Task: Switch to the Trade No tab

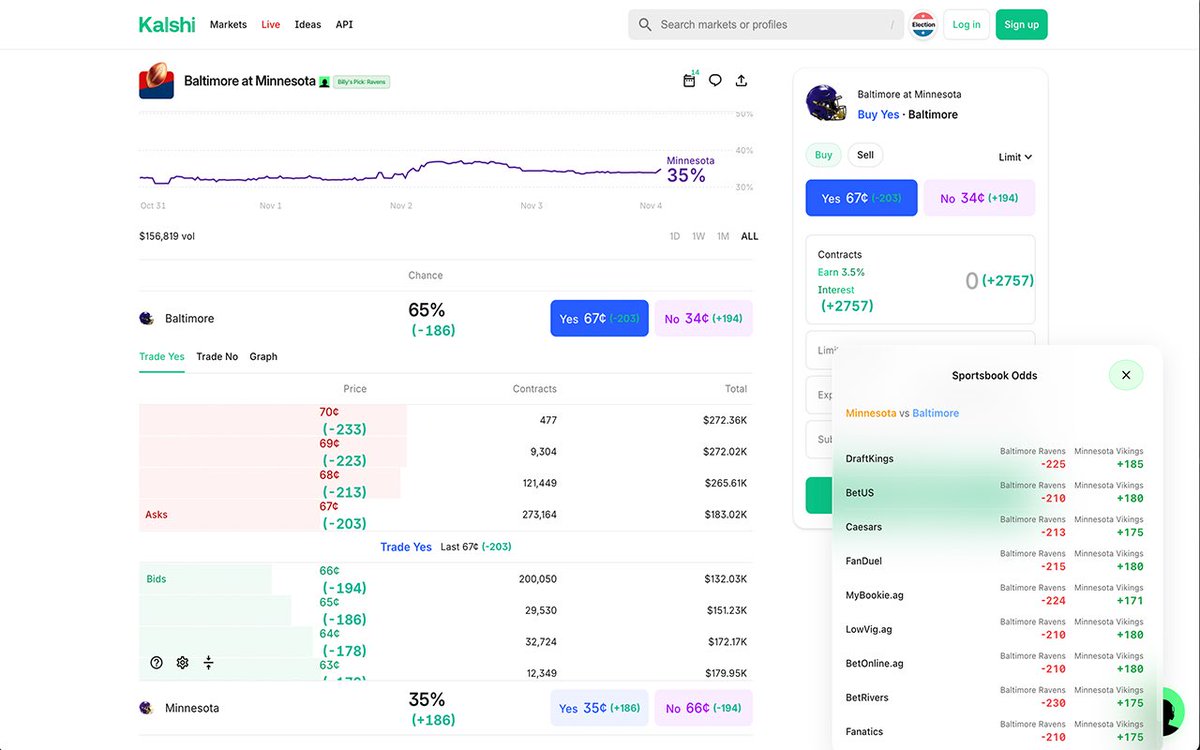Action: pyautogui.click(x=217, y=356)
